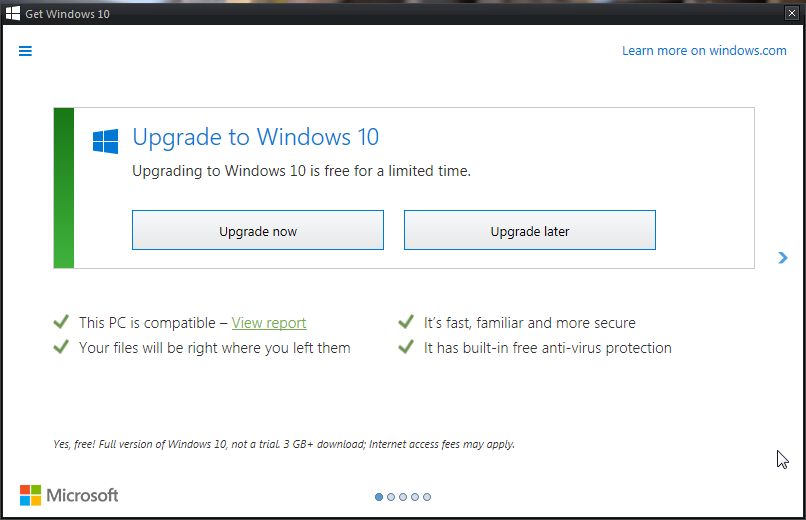
Task: Click the checkmark next to PC compatible
Action: point(61,322)
